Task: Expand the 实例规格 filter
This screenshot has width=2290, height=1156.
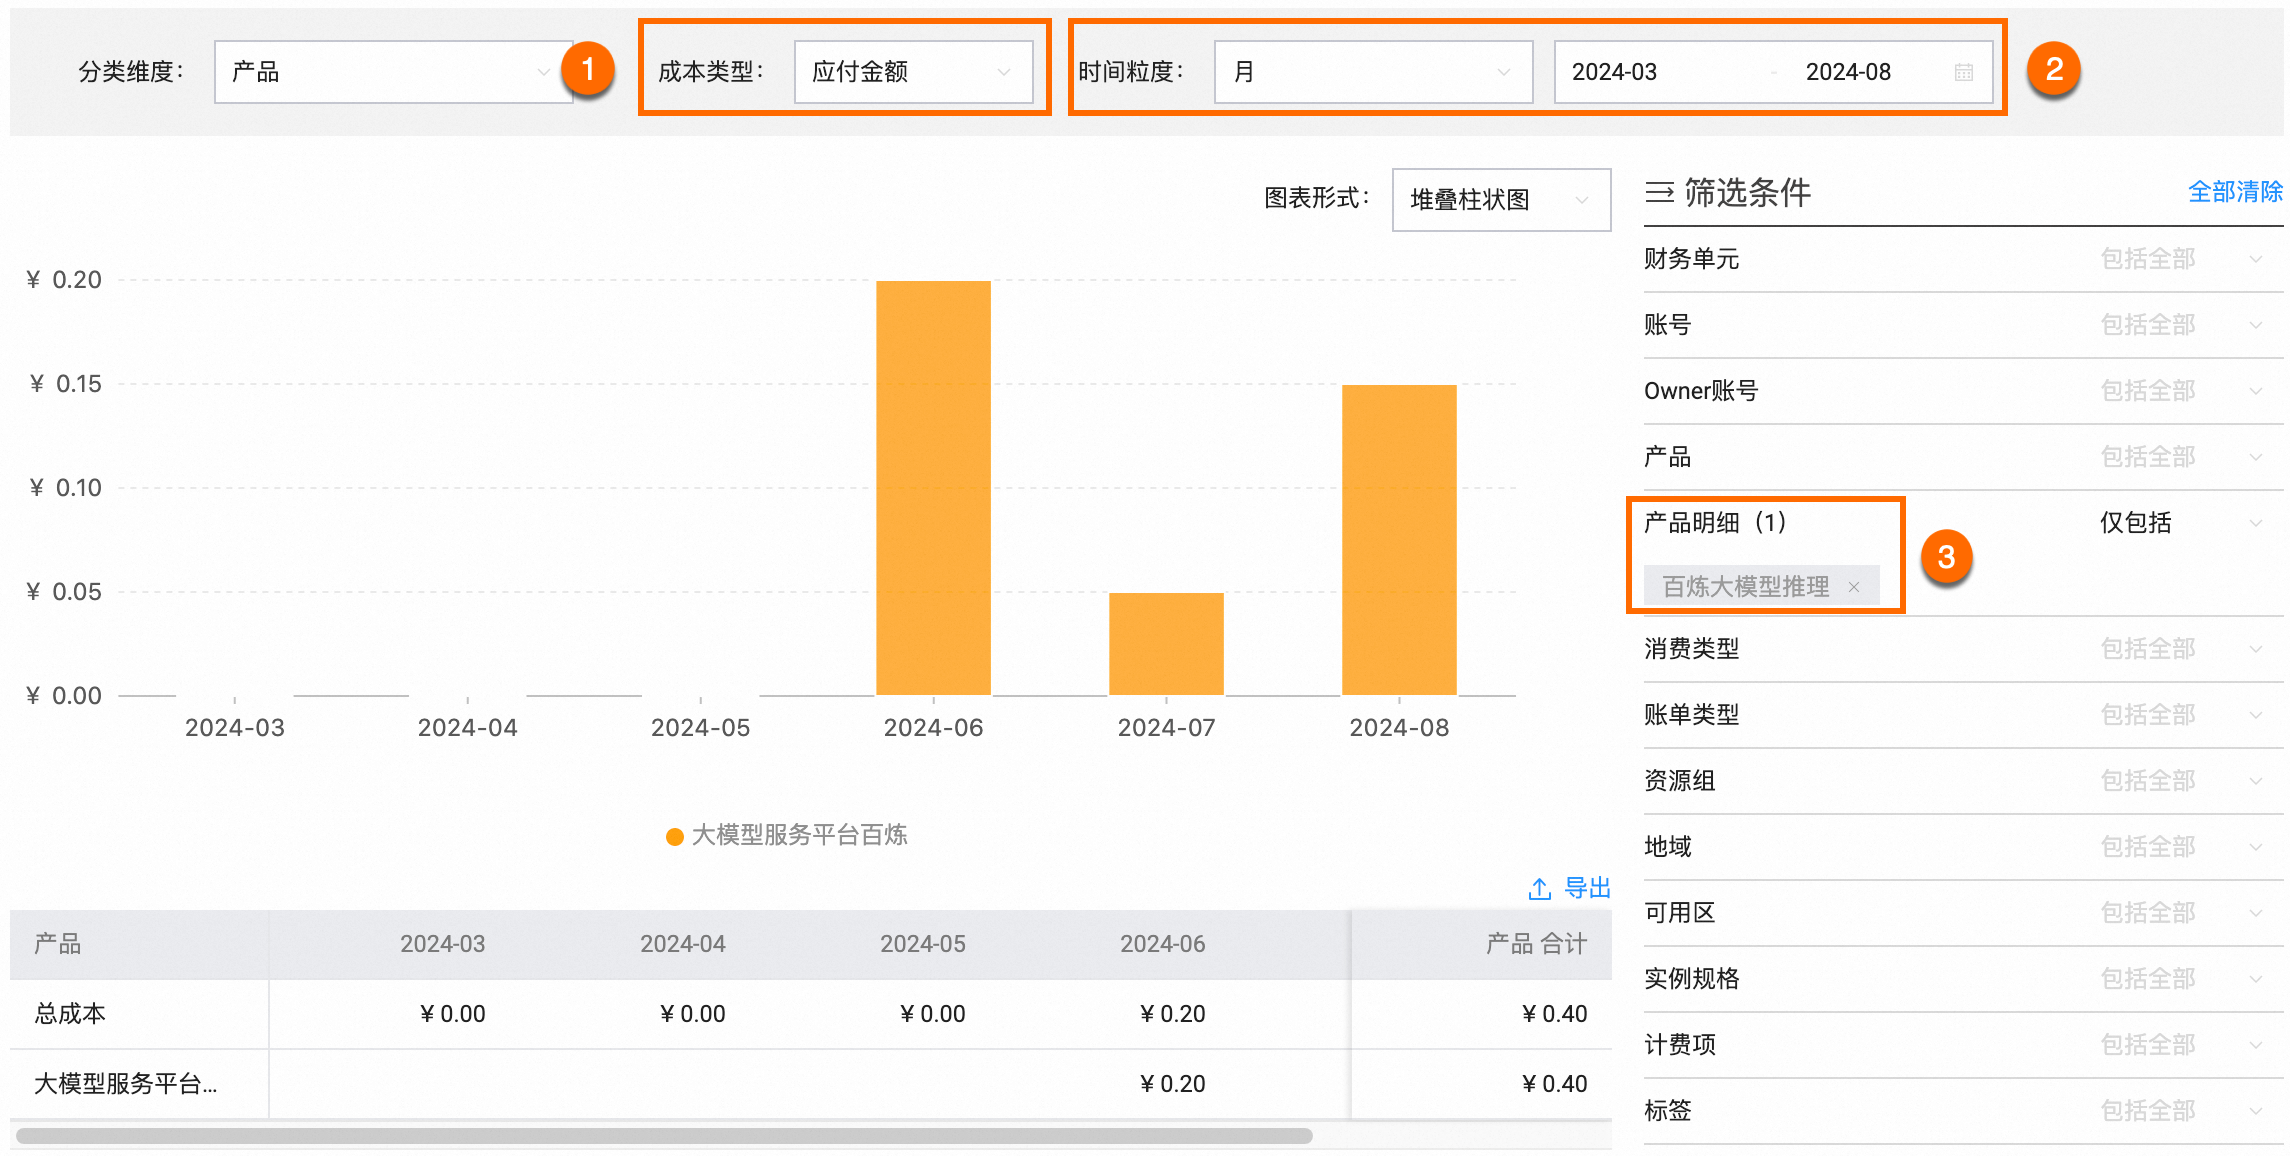Action: point(1963,979)
